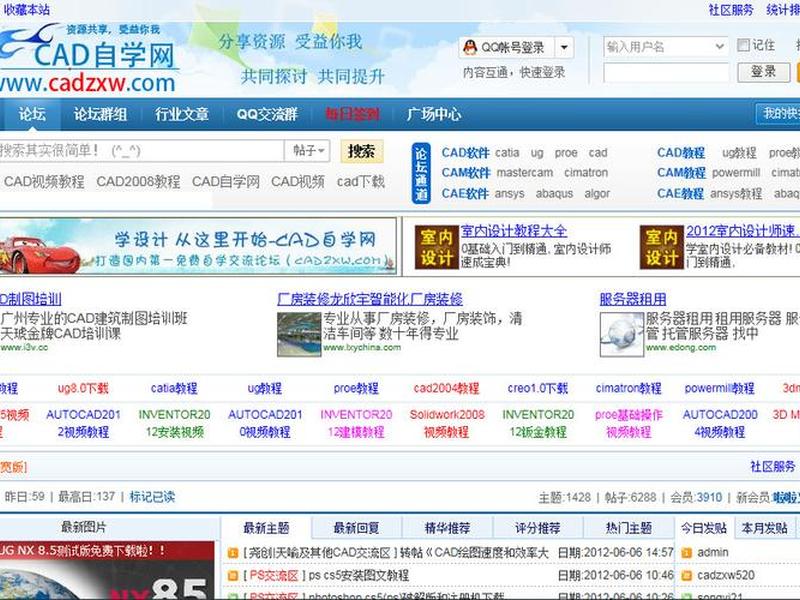800x600 pixels.
Task: Open the 论坛 navigation tab
Action: pyautogui.click(x=32, y=114)
